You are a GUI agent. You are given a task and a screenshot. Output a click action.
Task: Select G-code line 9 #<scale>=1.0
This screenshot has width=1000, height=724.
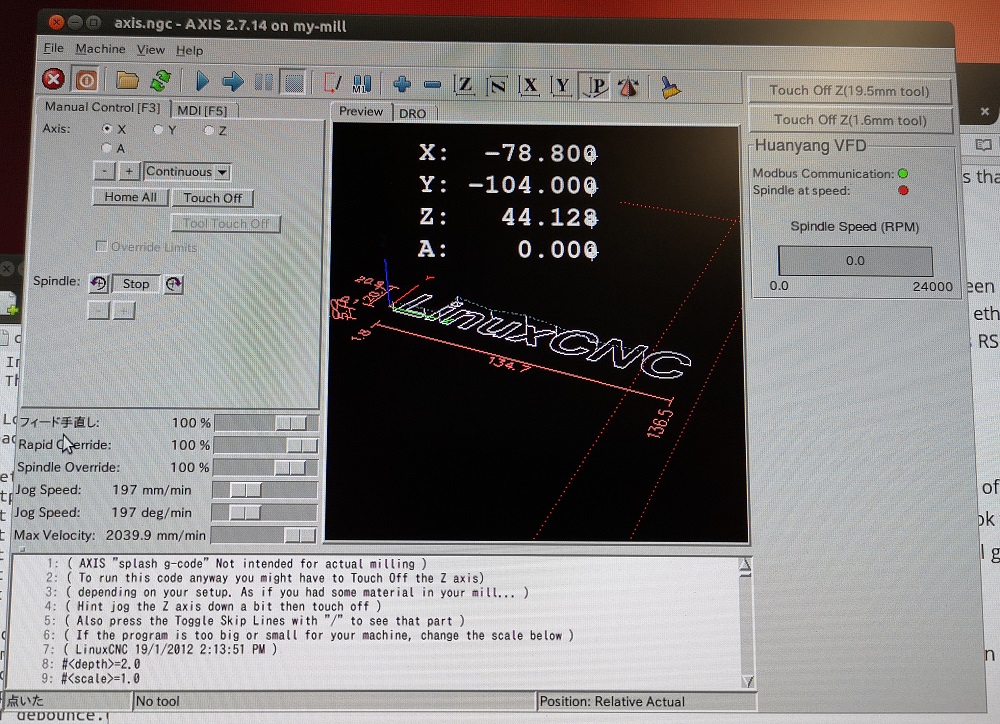[100, 678]
